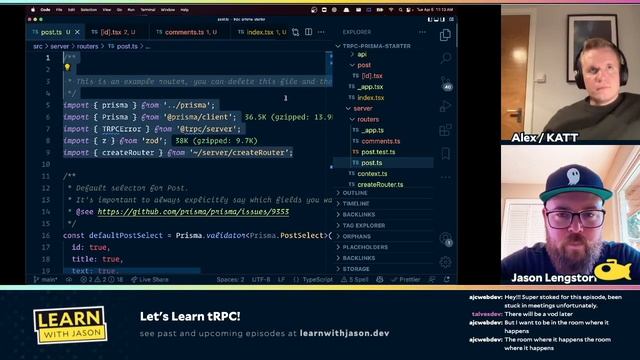
Task: Change end of line sequence LF
Action: 281,280
